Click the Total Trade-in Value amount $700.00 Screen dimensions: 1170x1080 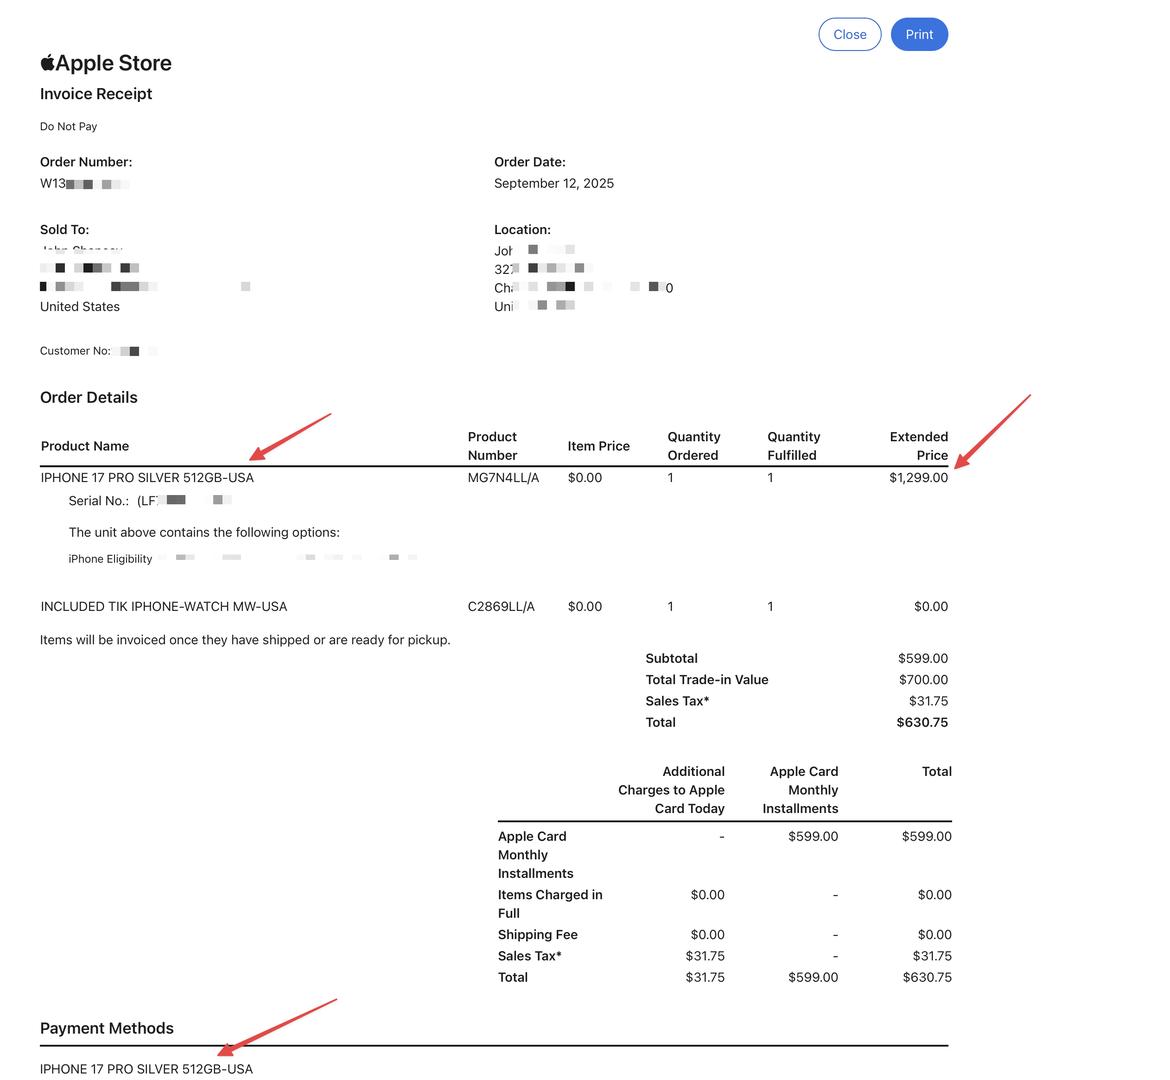point(923,680)
